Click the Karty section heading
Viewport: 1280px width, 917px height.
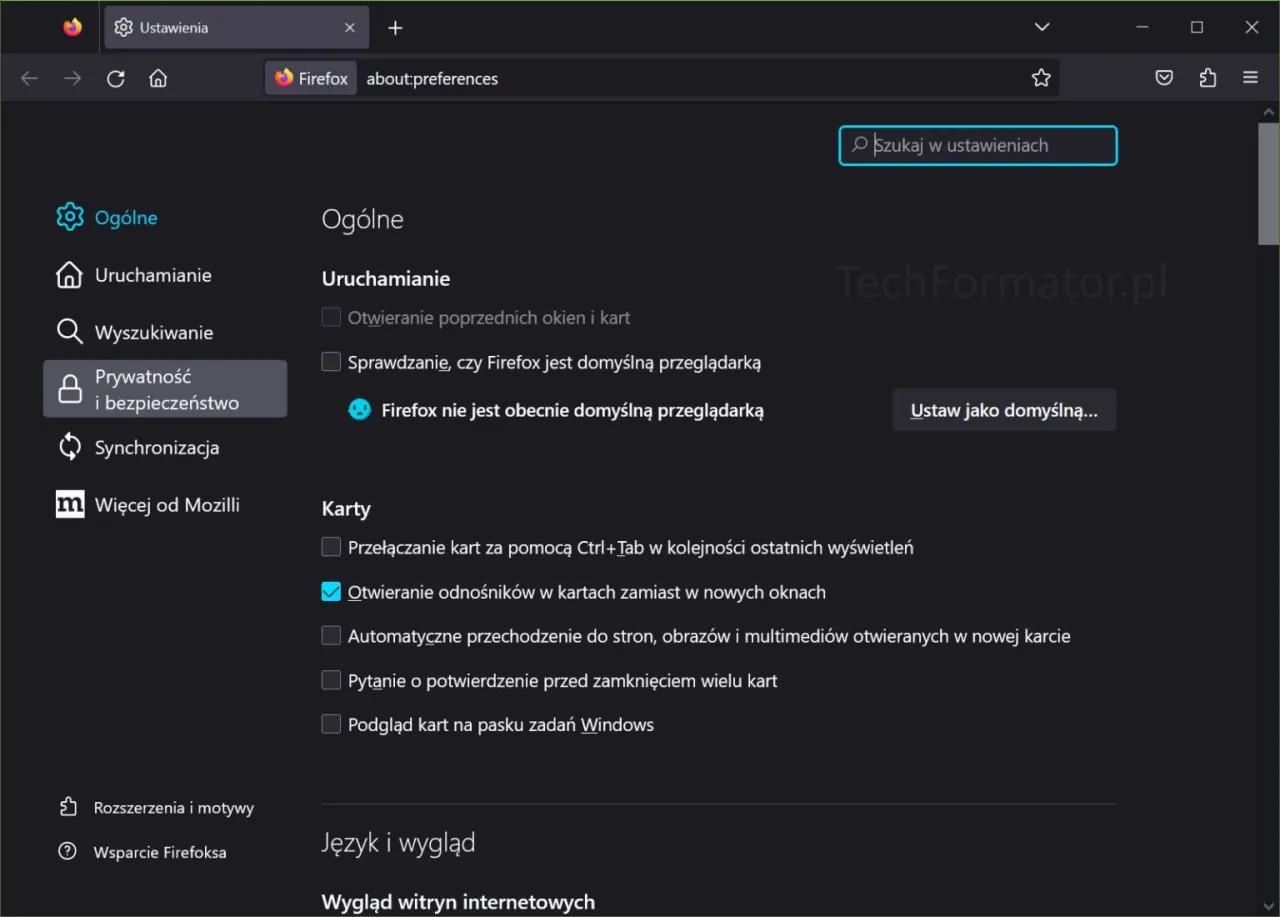(346, 509)
